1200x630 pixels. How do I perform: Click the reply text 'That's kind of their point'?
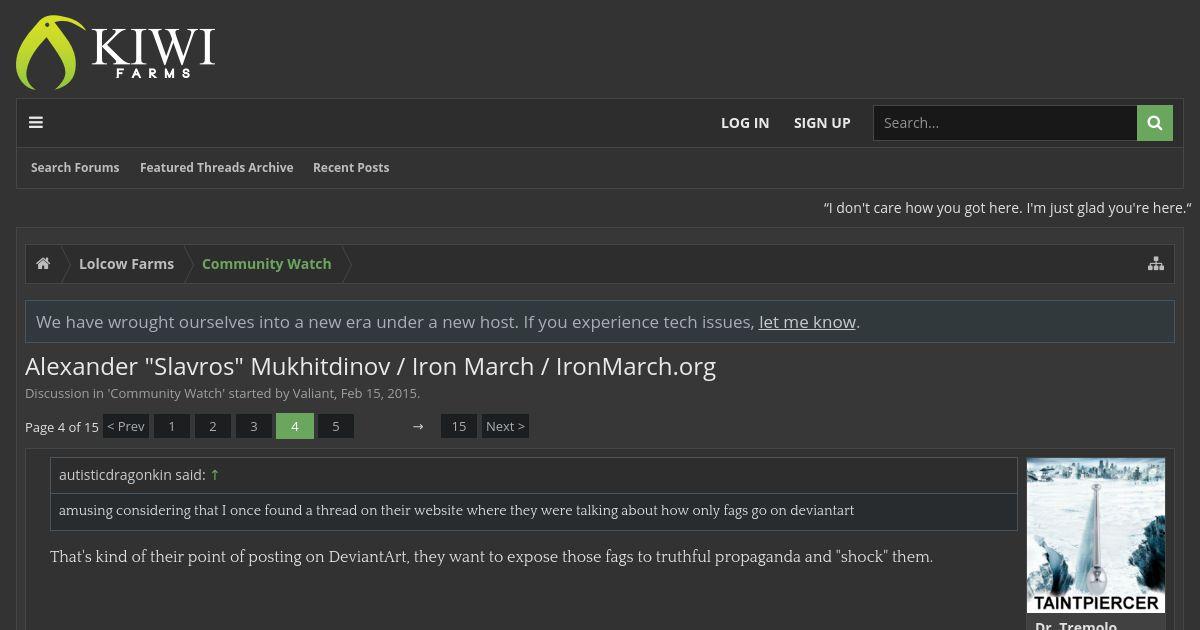[x=491, y=556]
